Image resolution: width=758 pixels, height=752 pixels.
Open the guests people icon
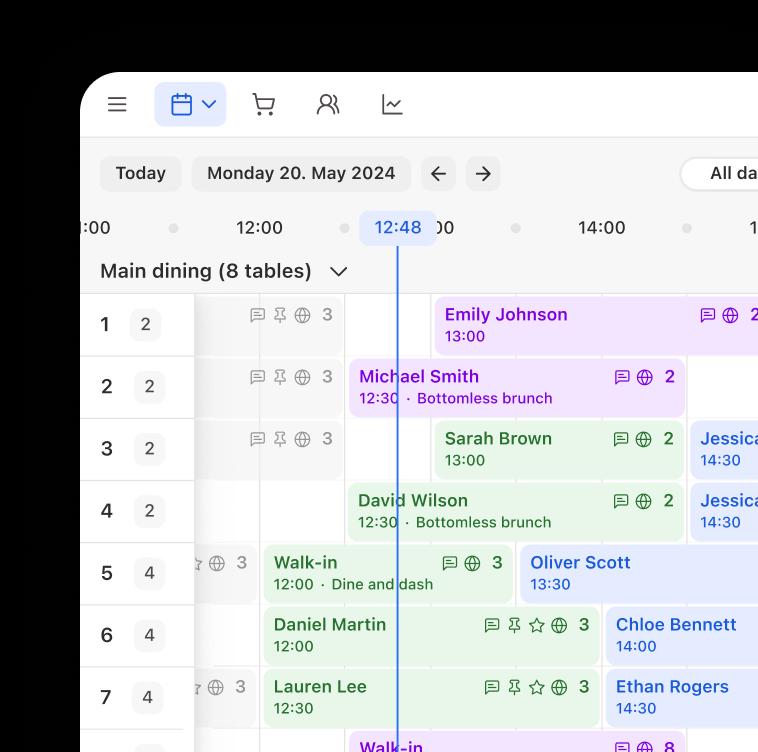(328, 104)
